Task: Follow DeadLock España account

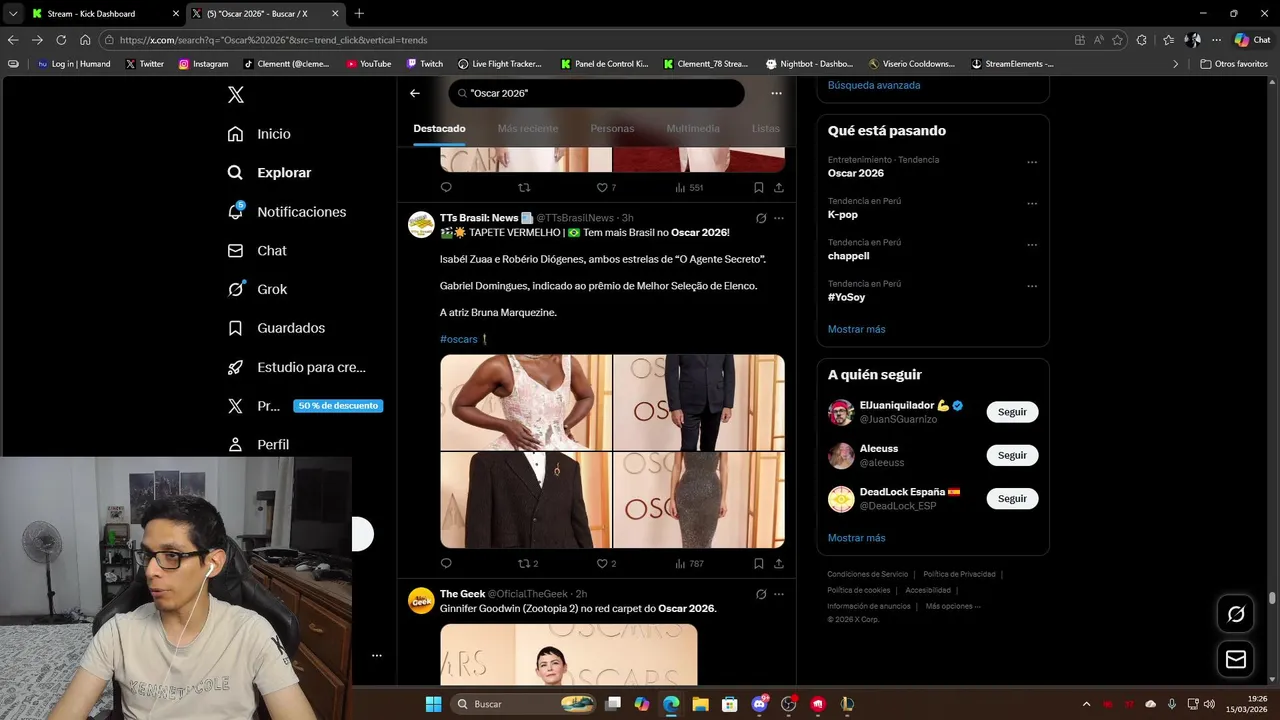Action: [x=1012, y=498]
